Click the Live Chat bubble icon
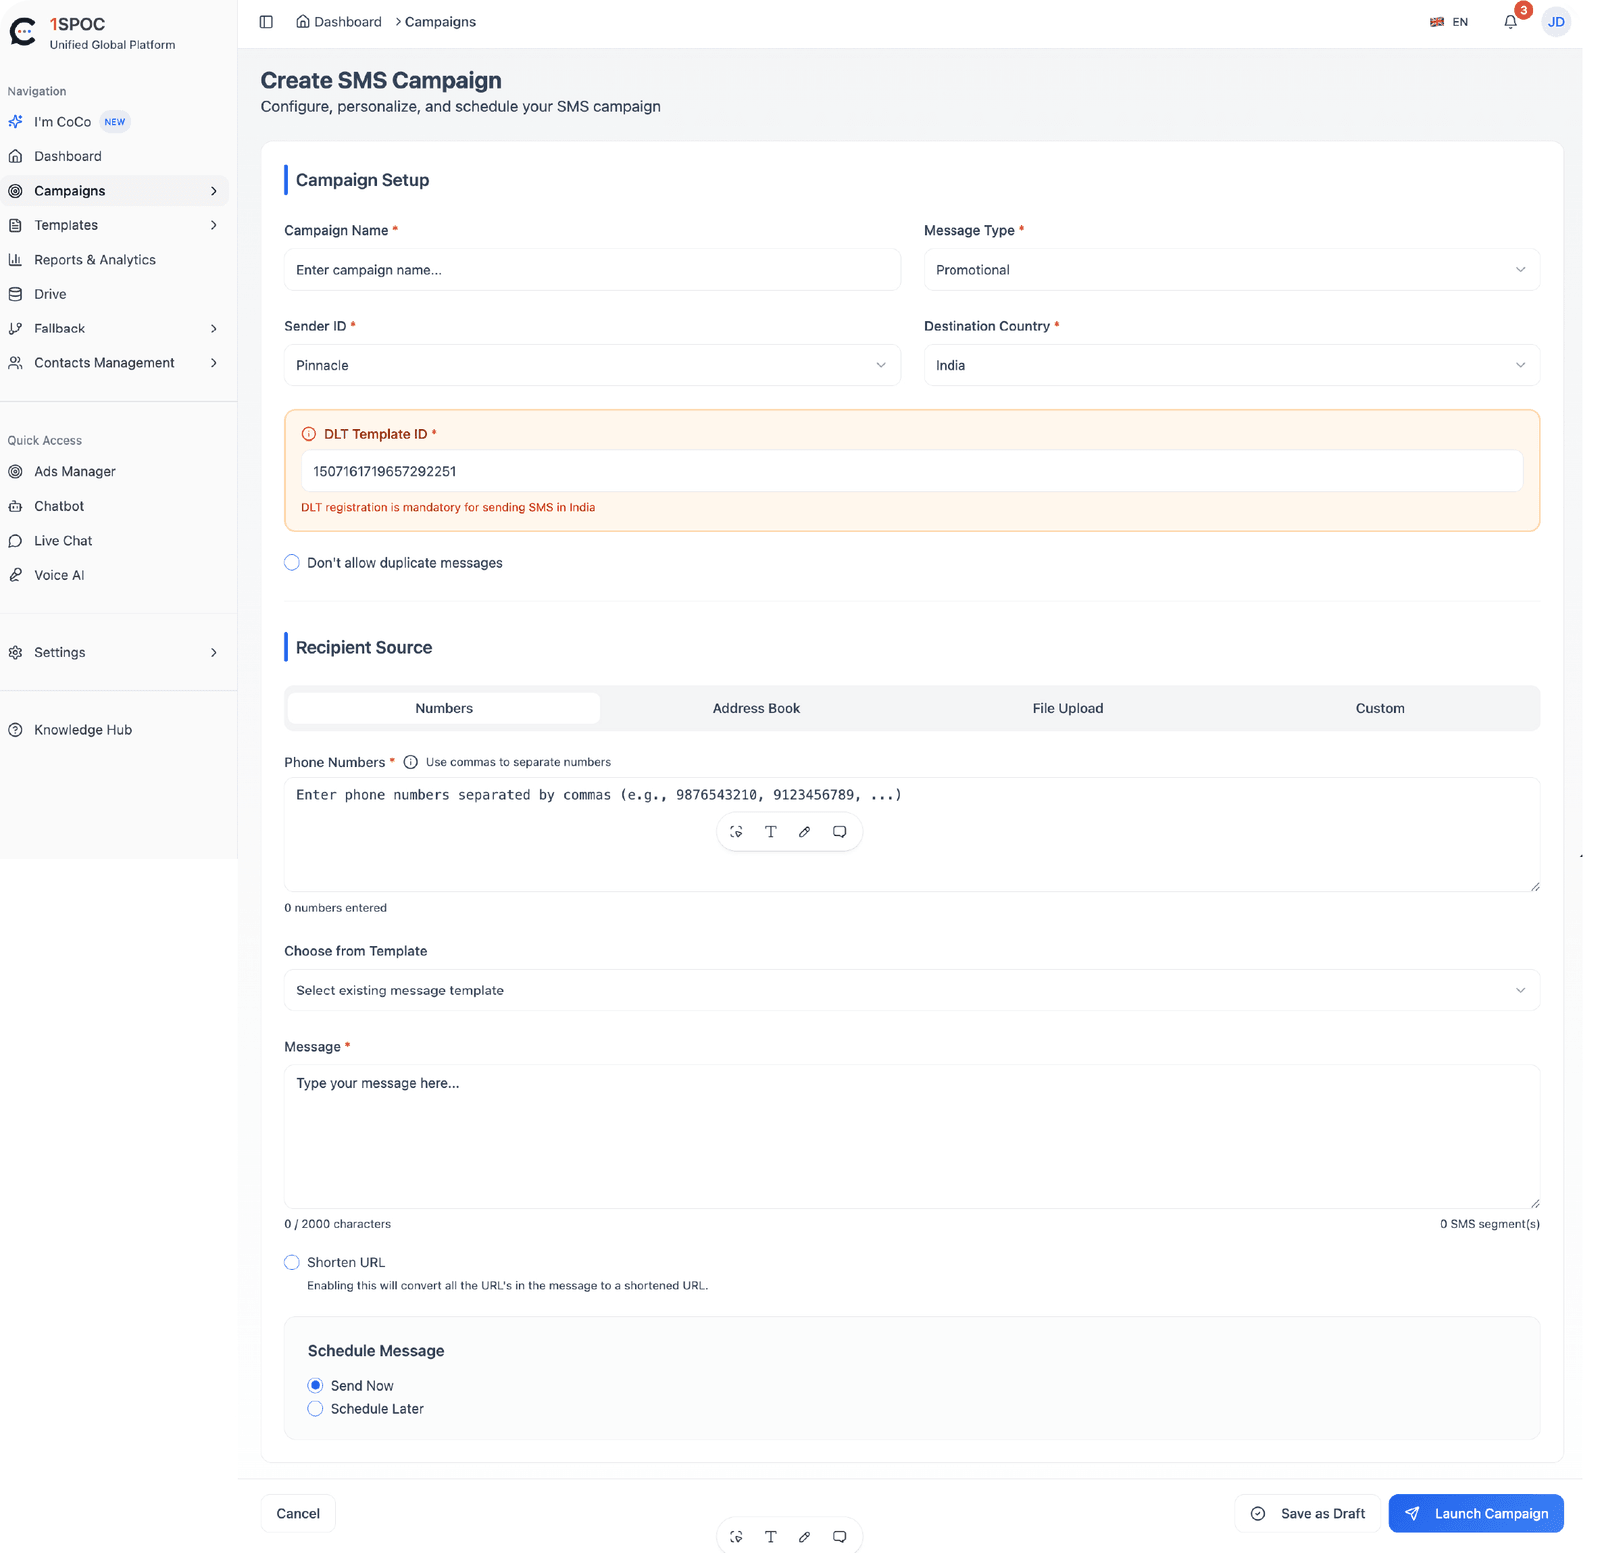The width and height of the screenshot is (1600, 1553). 15,541
